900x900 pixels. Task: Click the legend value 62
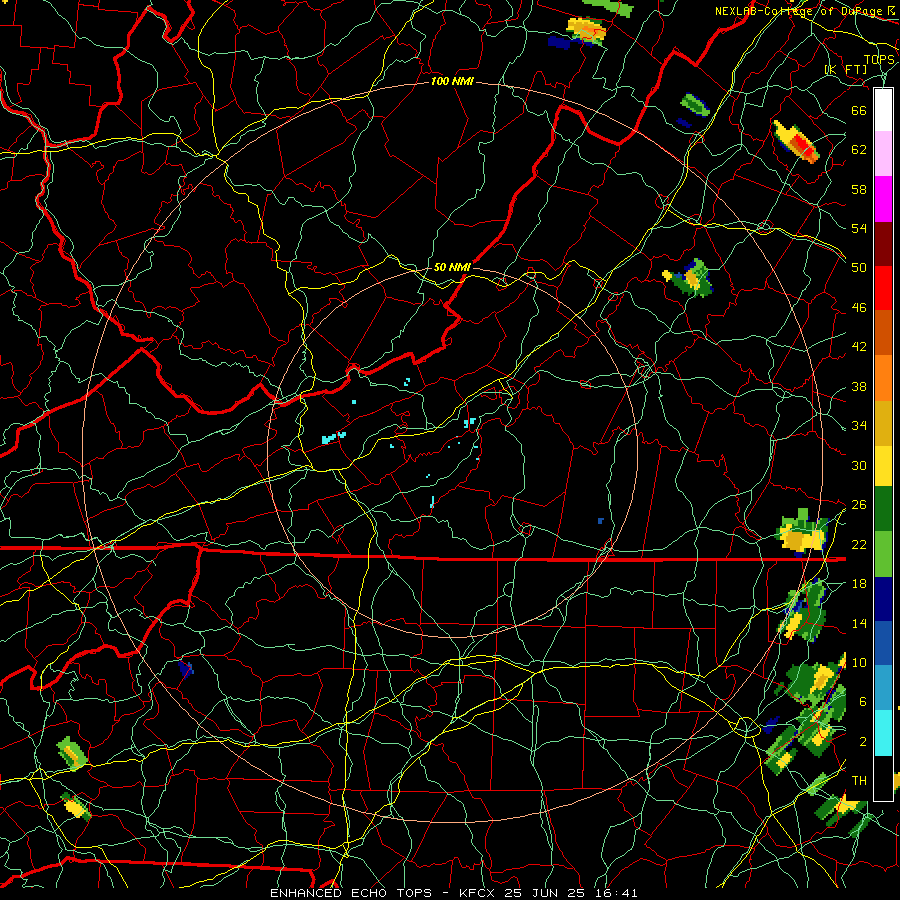point(859,150)
